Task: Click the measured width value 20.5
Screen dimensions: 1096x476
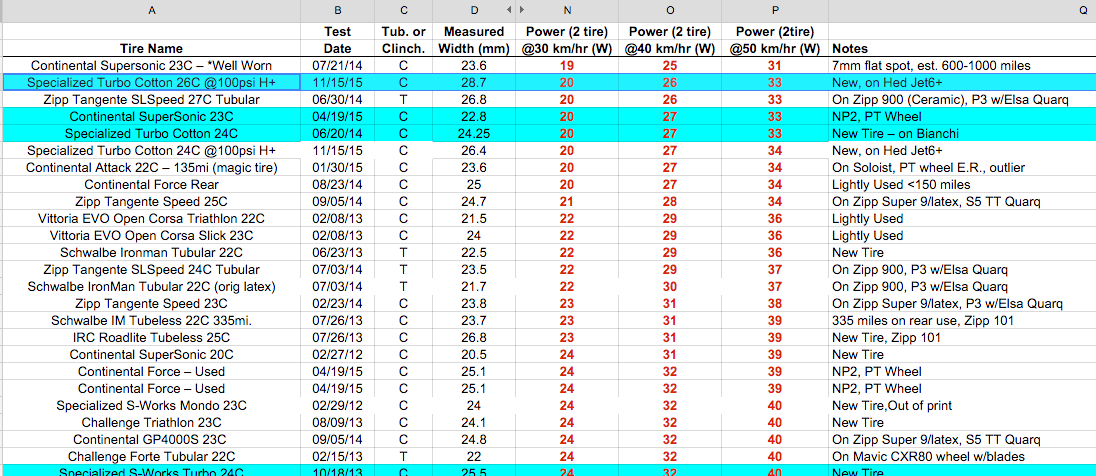Action: 475,354
